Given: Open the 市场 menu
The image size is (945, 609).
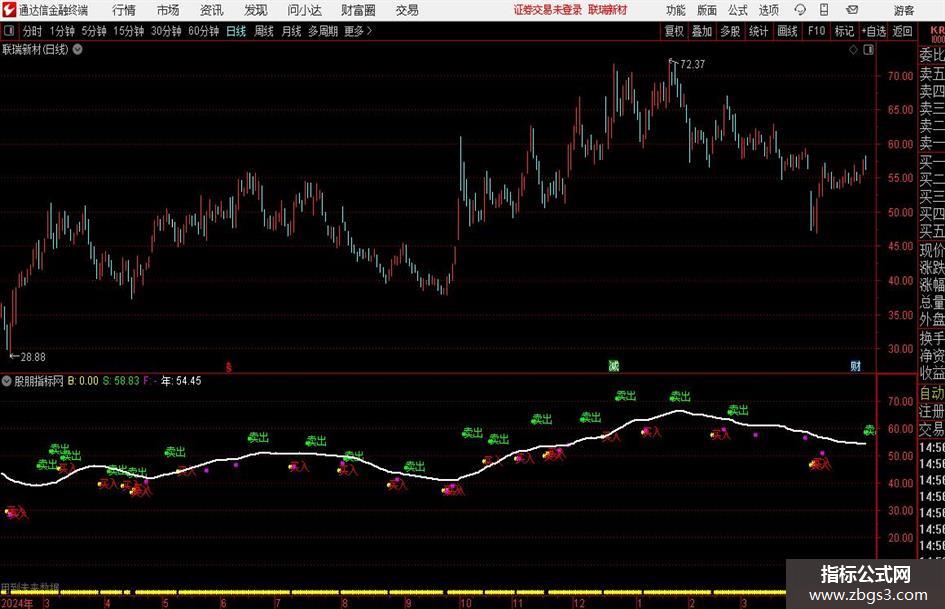Looking at the screenshot, I should point(168,10).
